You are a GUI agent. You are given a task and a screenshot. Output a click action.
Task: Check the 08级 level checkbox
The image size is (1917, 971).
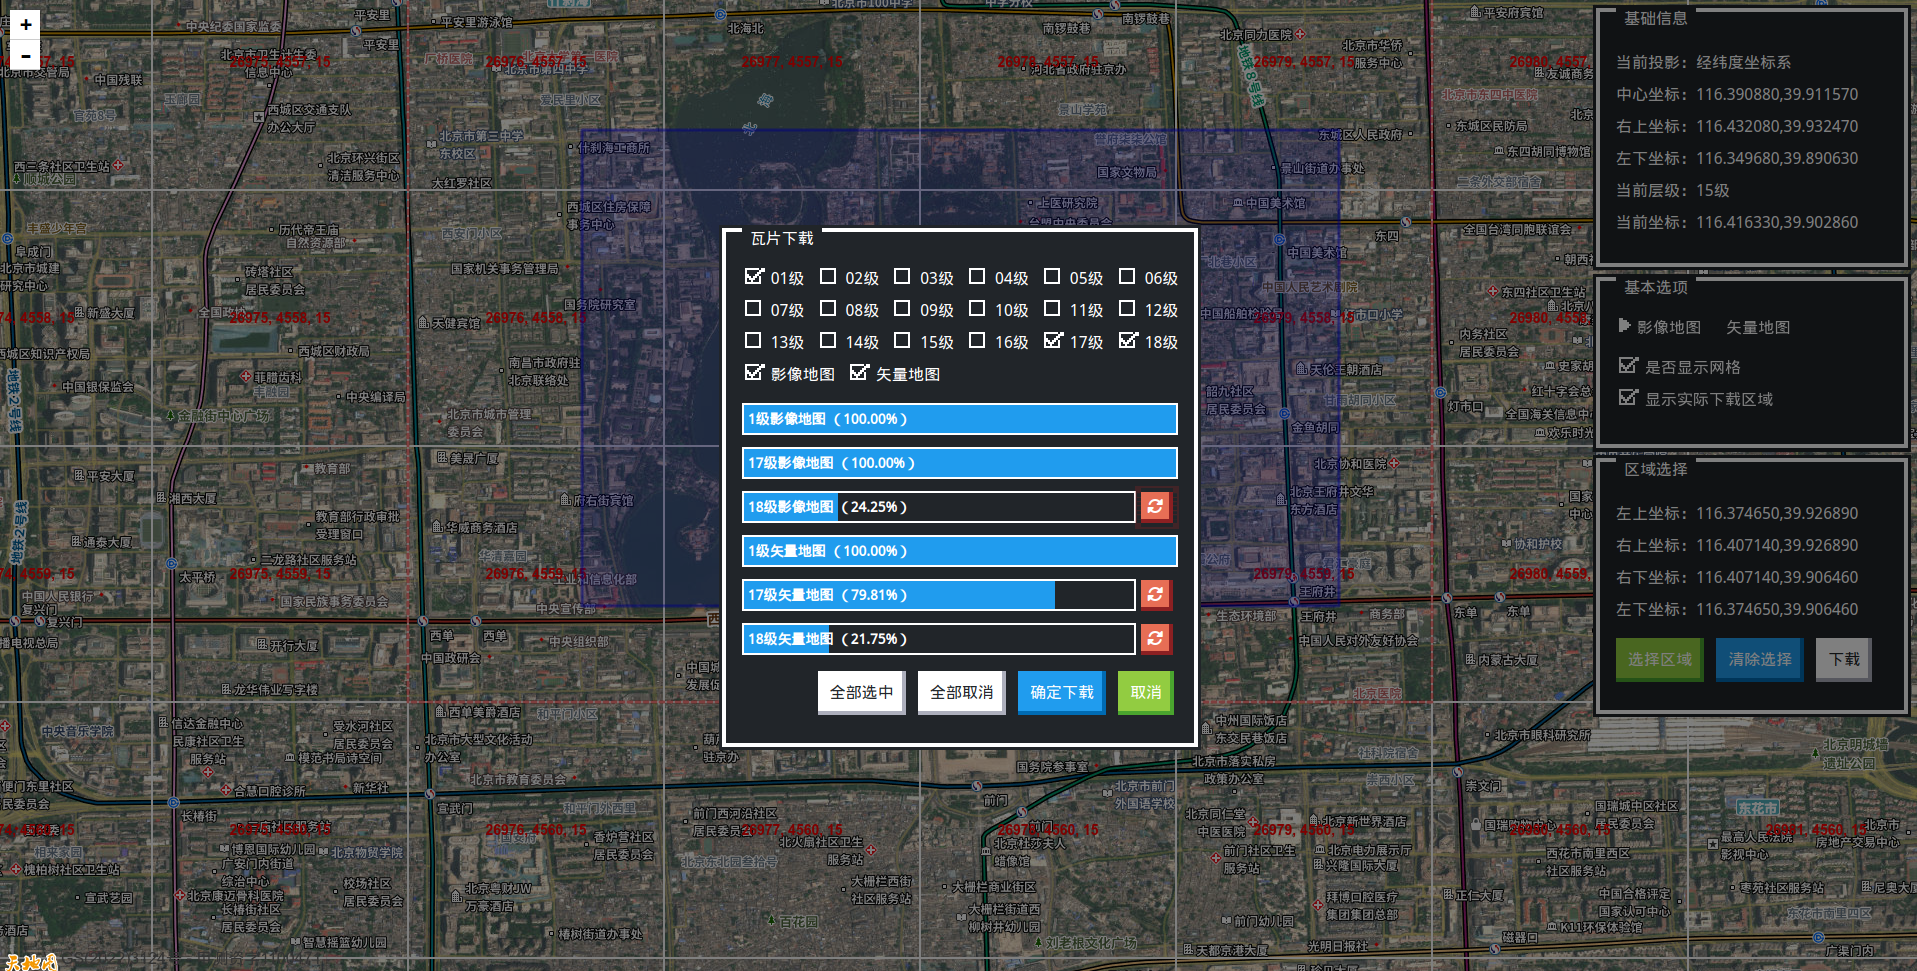point(828,308)
